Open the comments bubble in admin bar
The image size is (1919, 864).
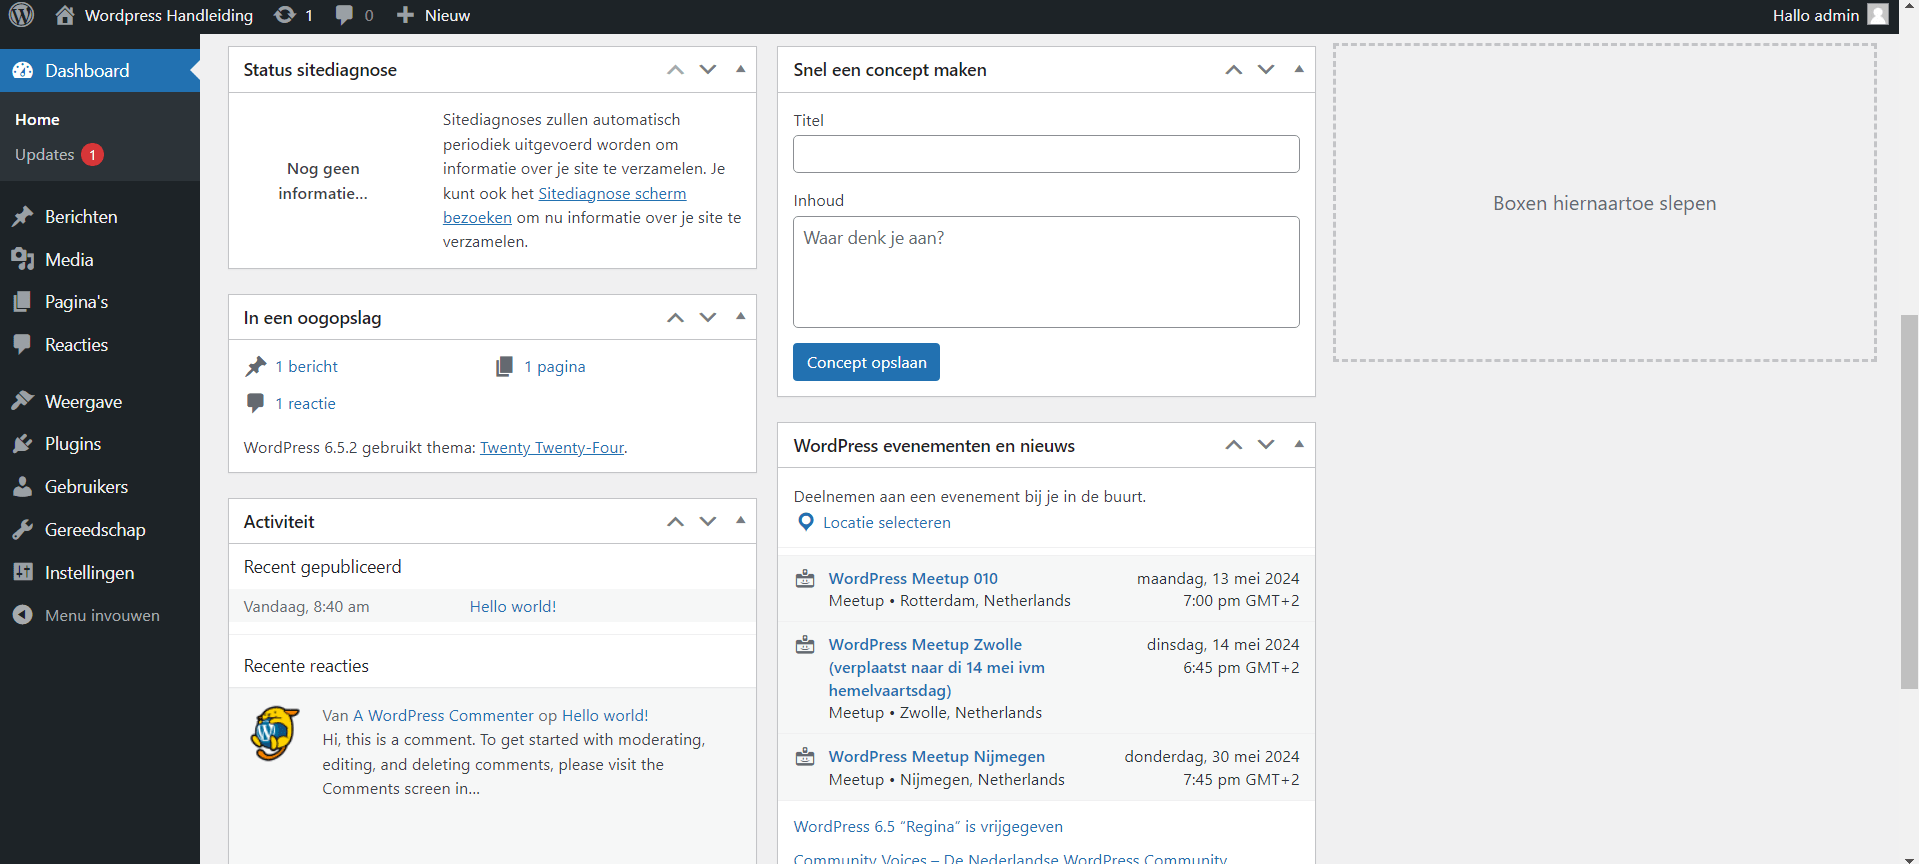[x=344, y=15]
